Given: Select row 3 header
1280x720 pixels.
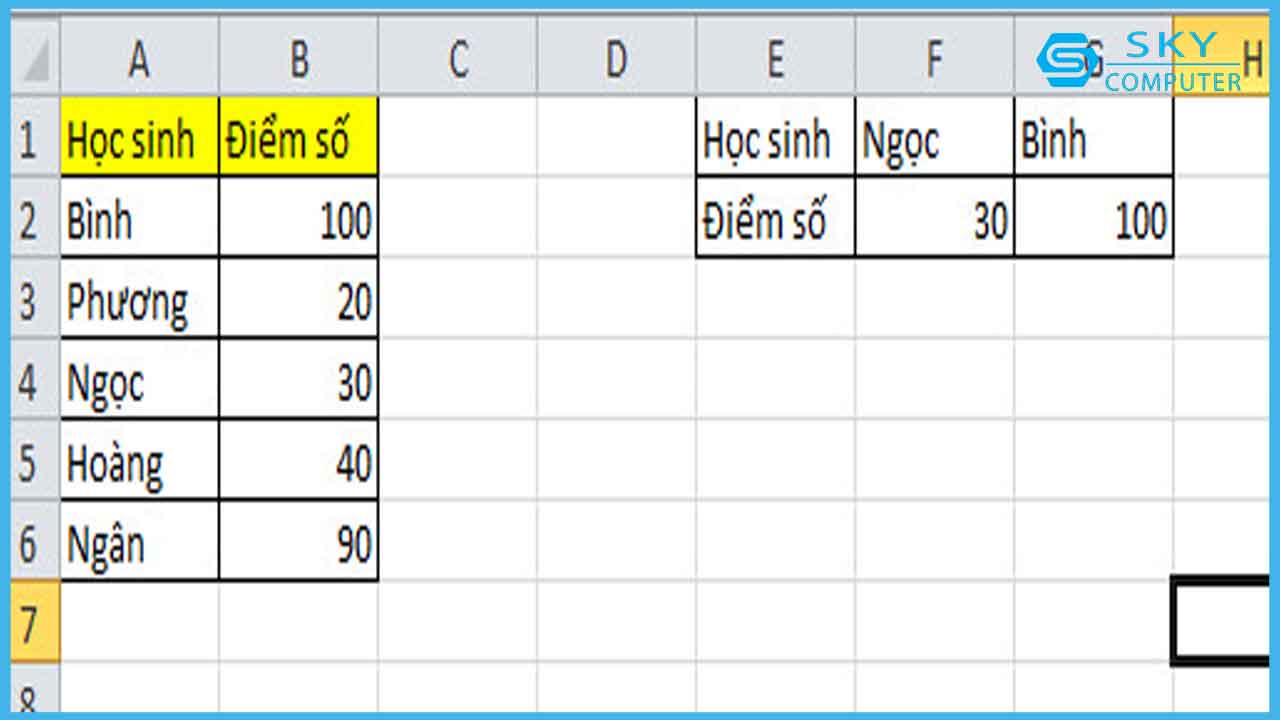Looking at the screenshot, I should click(x=35, y=298).
